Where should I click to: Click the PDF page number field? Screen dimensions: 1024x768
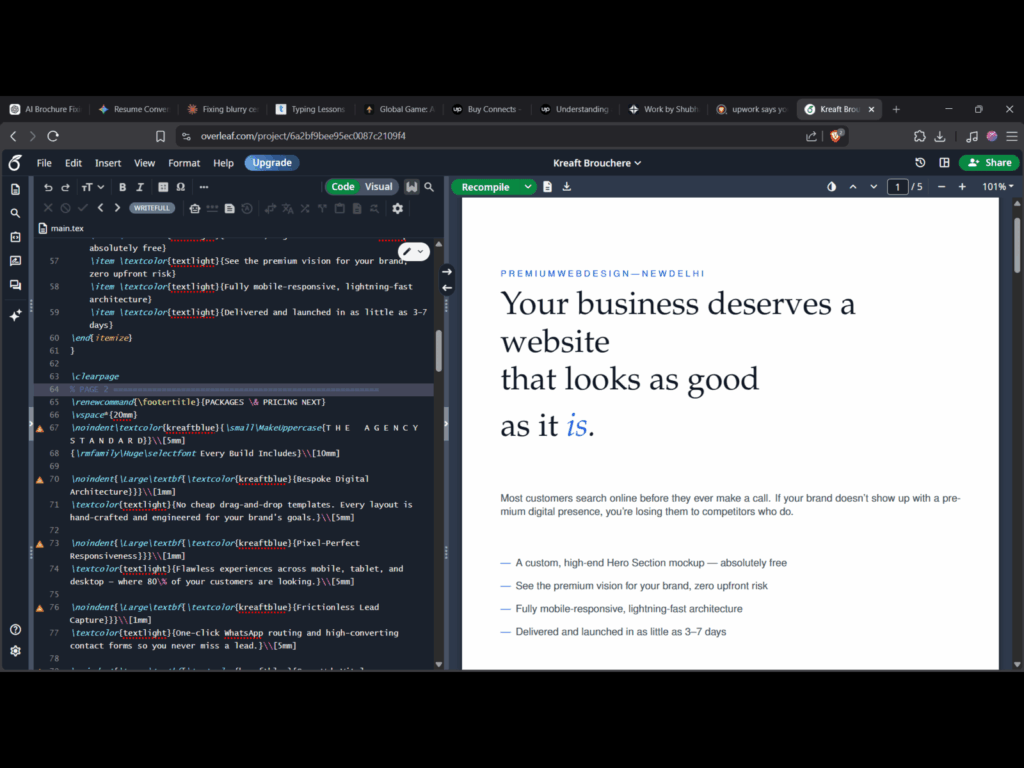click(x=897, y=187)
